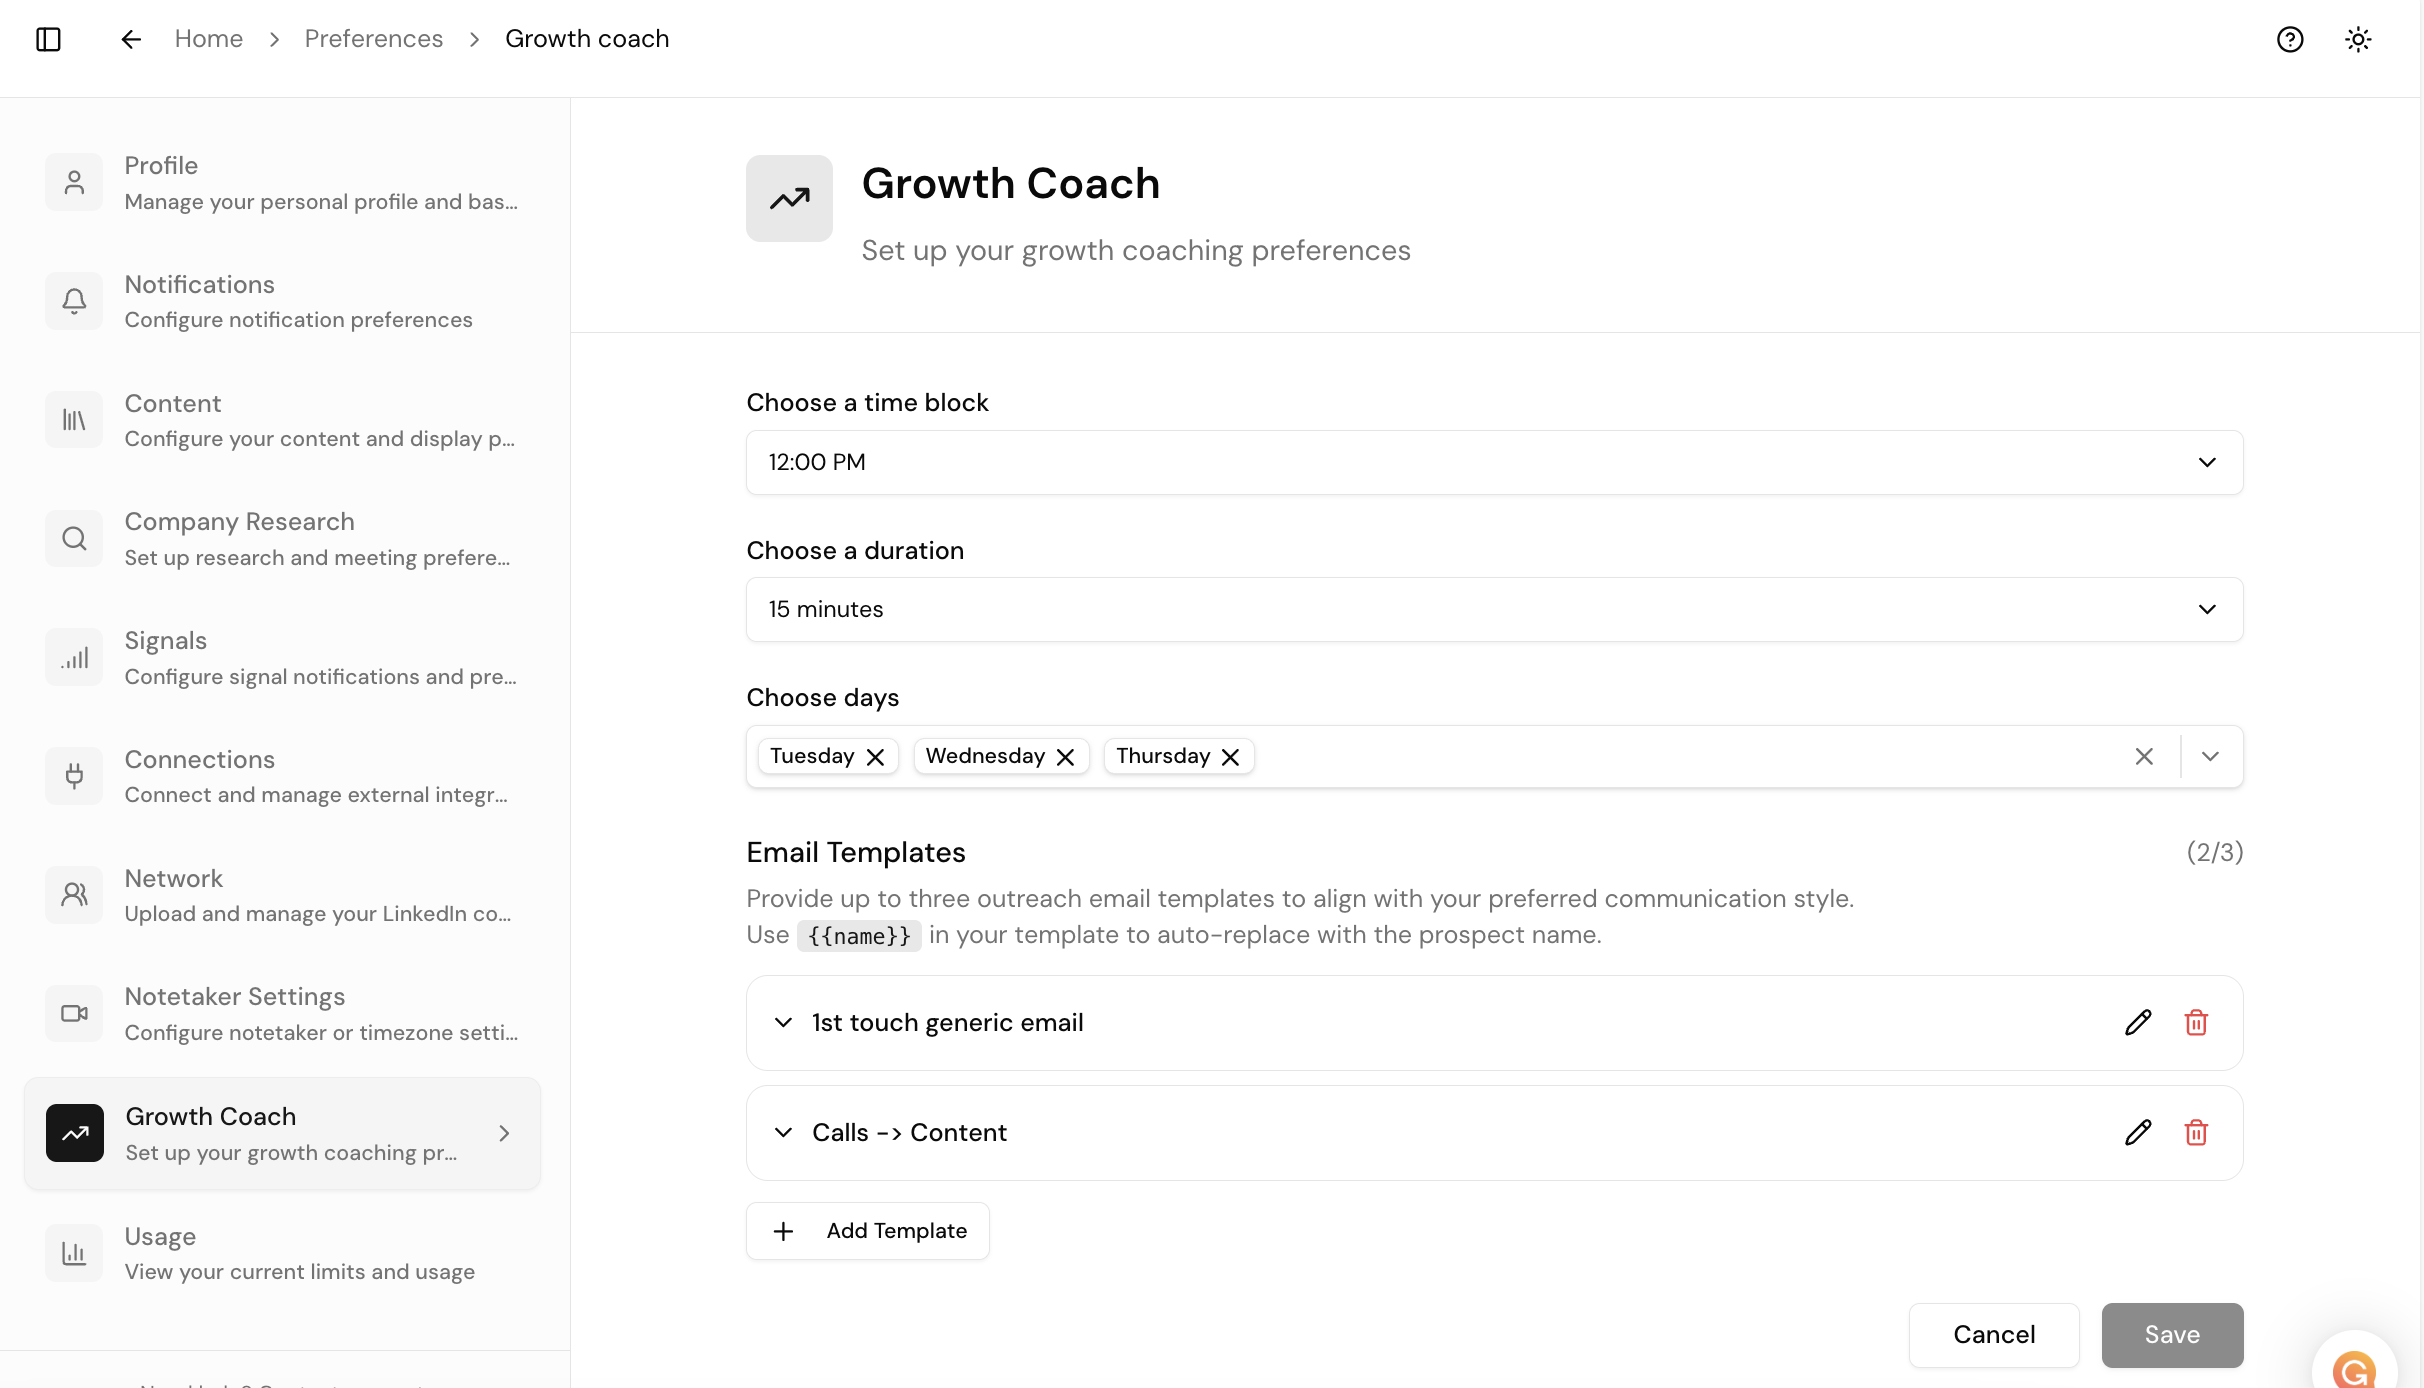This screenshot has width=2424, height=1388.
Task: Clear all selected days with the X
Action: click(2144, 756)
